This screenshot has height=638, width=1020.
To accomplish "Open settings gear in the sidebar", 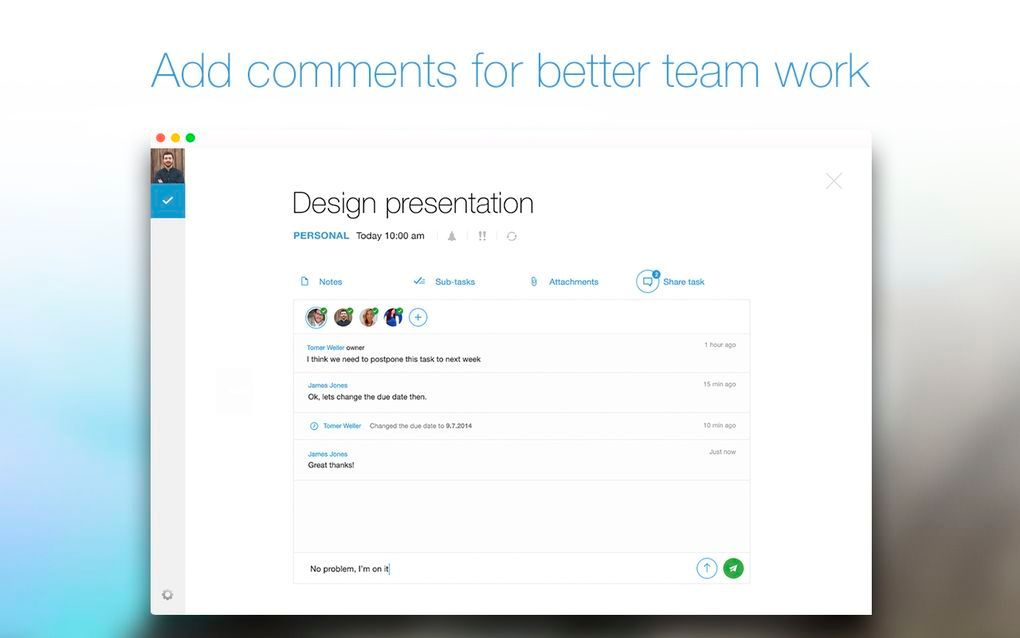I will pyautogui.click(x=167, y=595).
